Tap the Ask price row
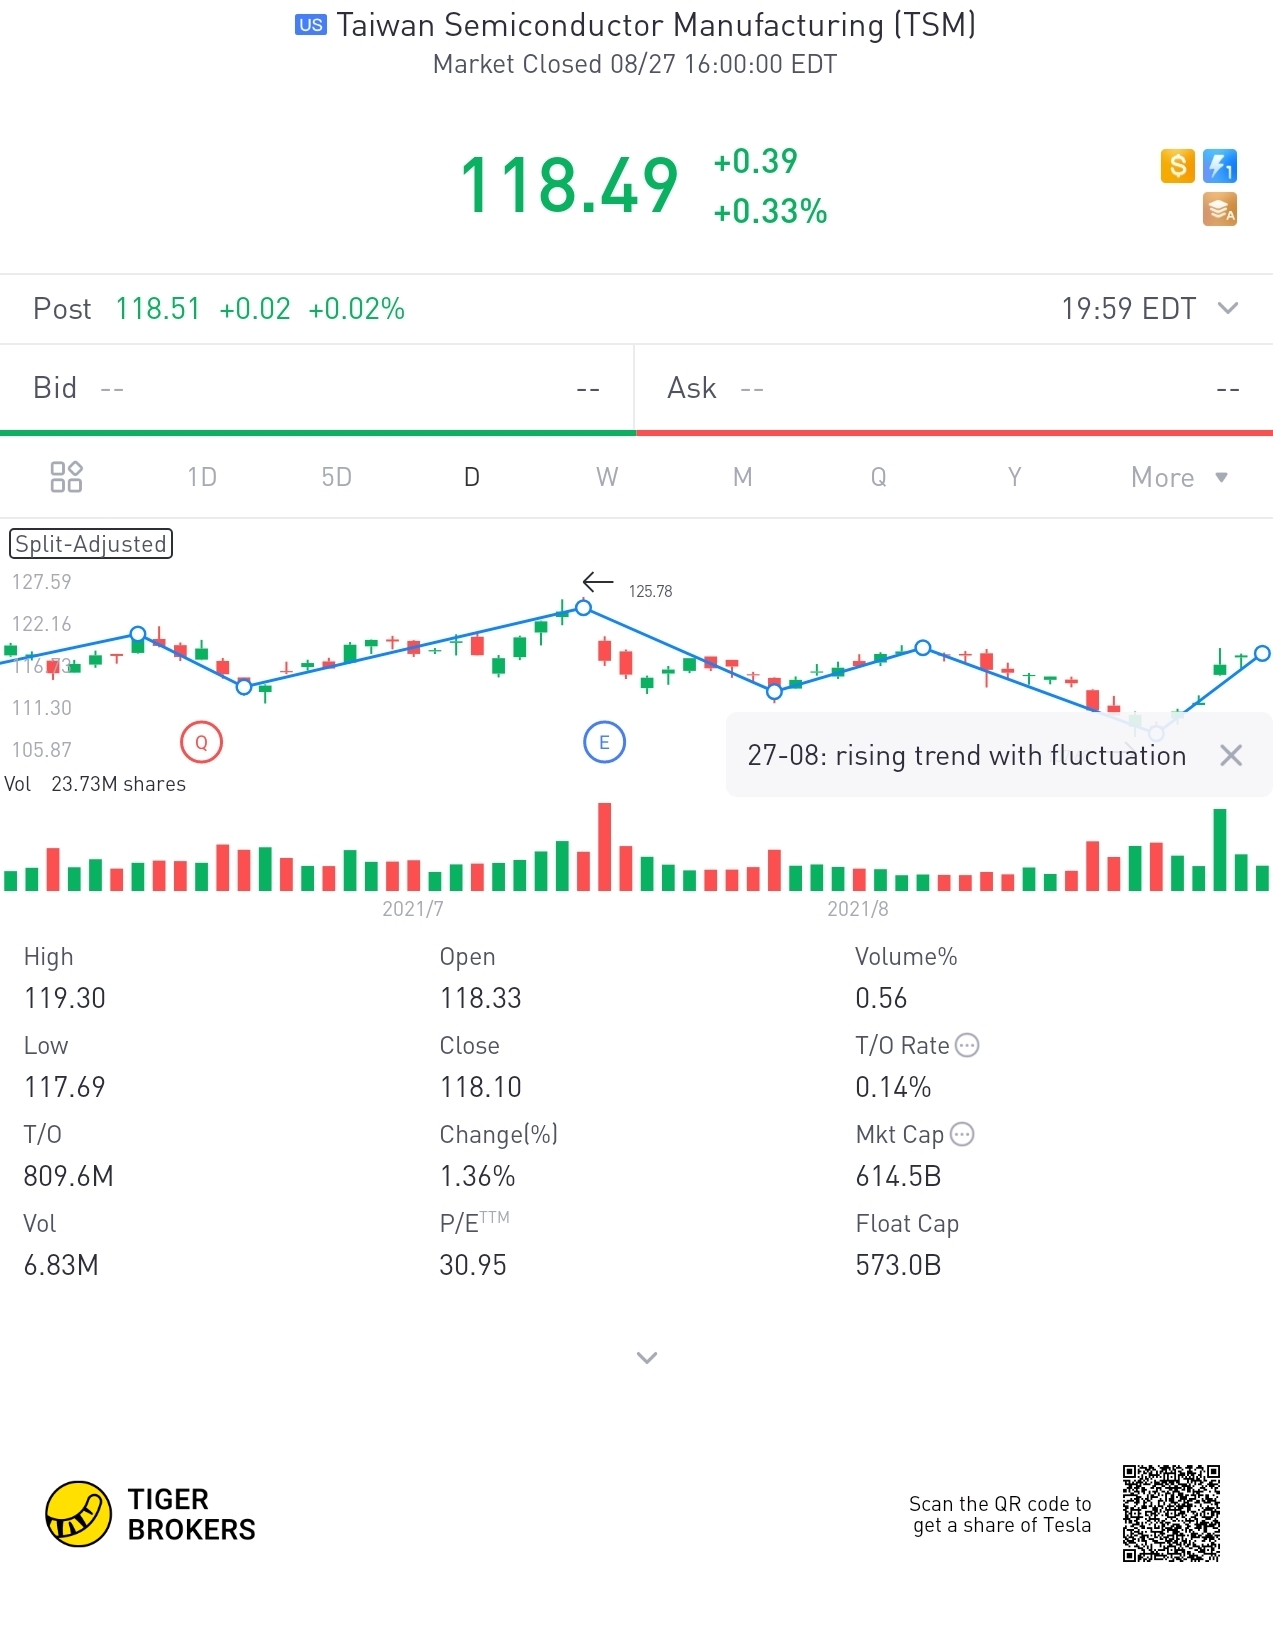The image size is (1273, 1636). point(954,388)
